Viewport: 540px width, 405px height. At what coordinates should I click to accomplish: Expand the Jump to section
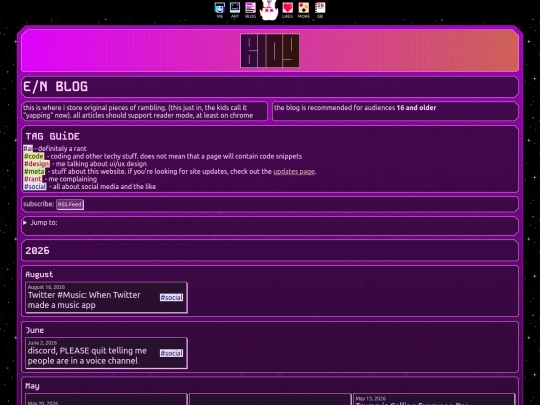pos(40,222)
